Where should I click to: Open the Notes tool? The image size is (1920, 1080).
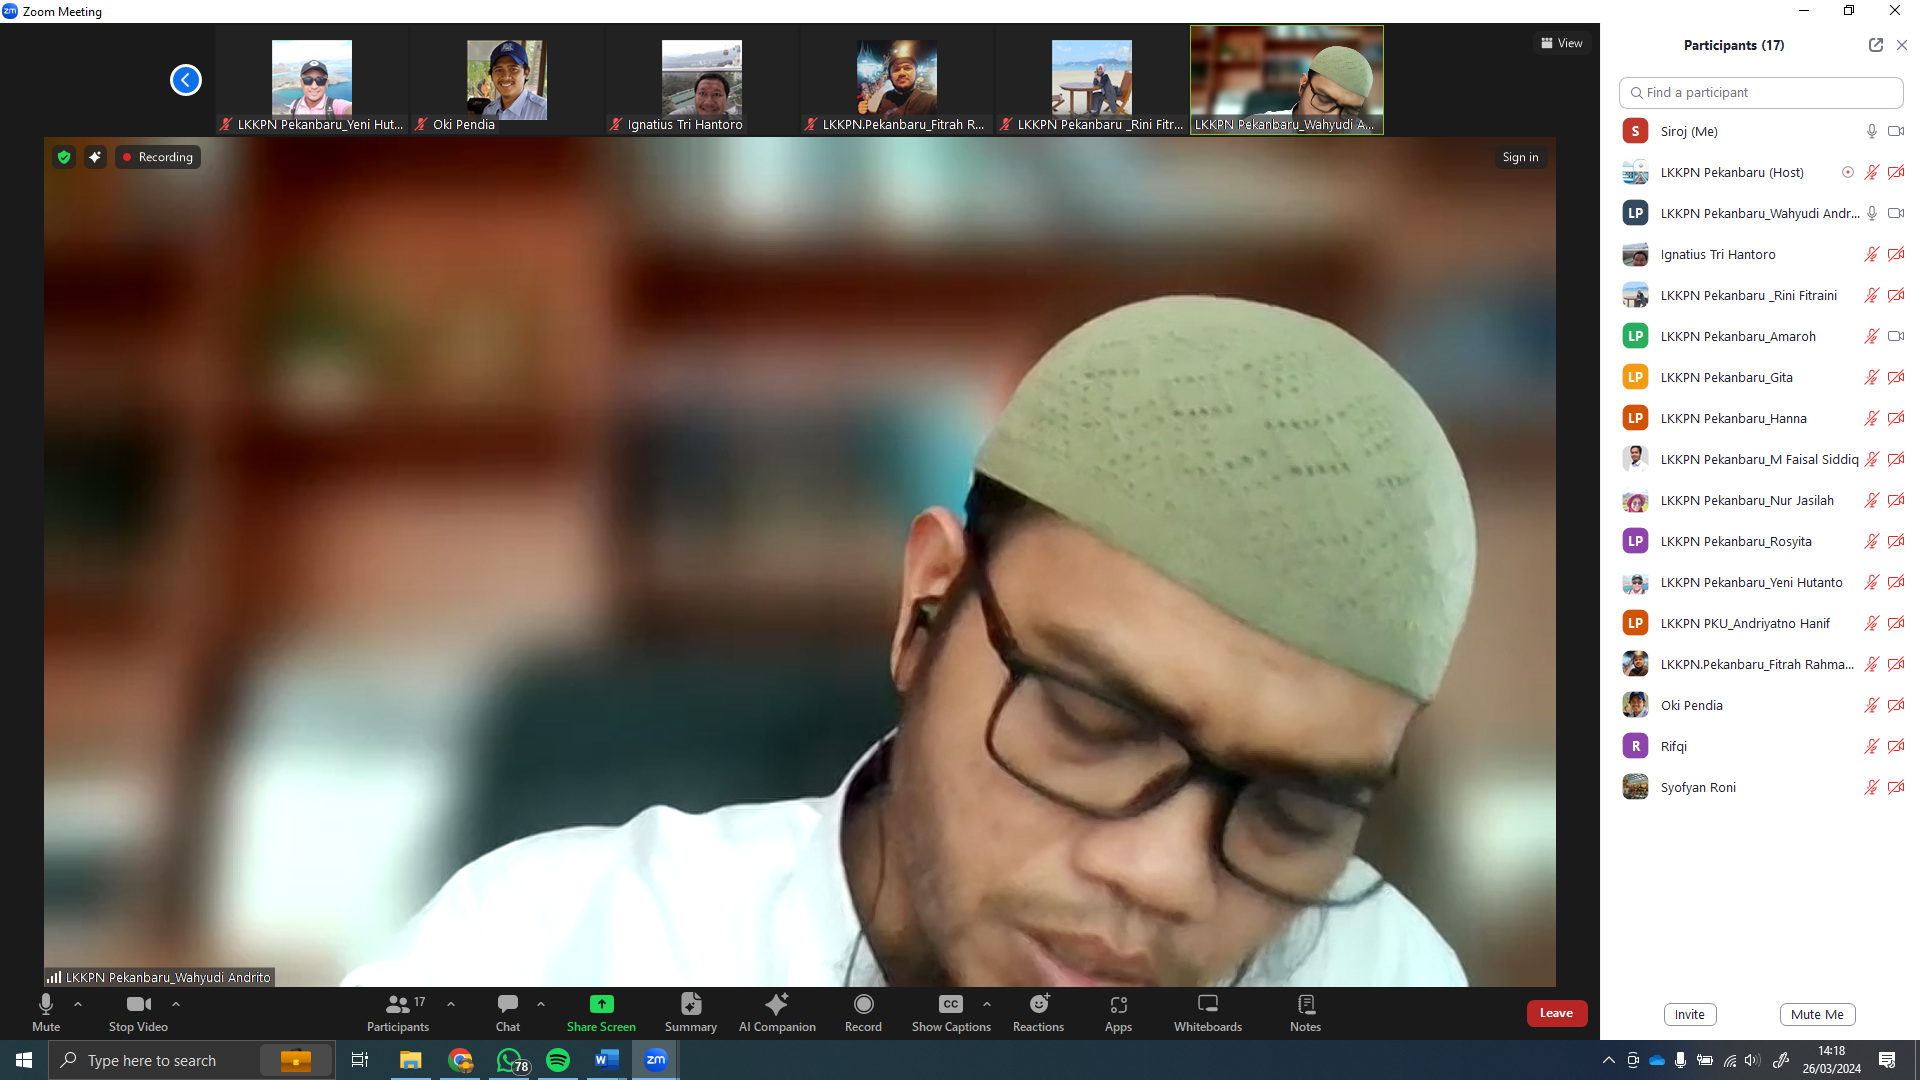(1305, 1013)
